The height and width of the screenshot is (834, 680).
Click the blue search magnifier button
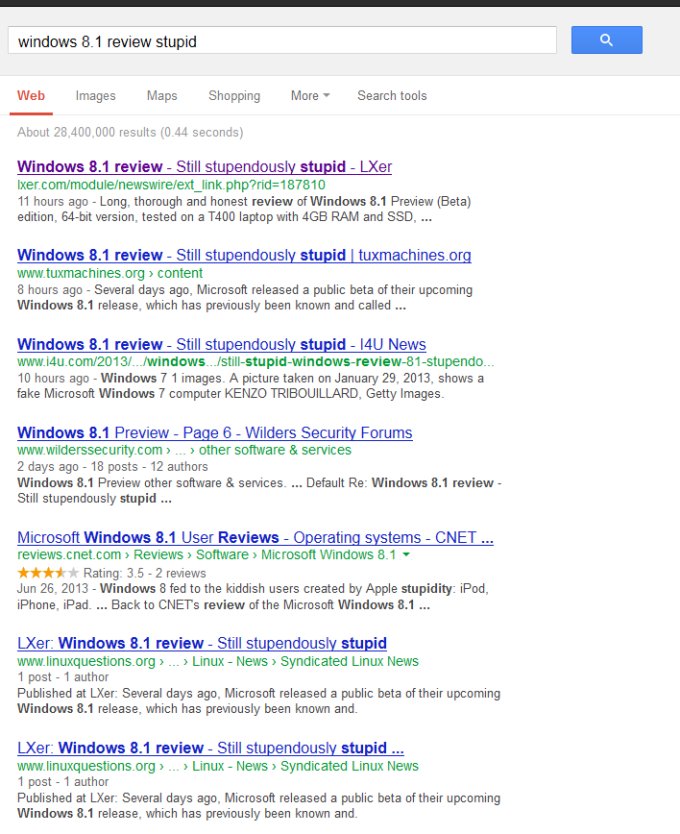607,40
